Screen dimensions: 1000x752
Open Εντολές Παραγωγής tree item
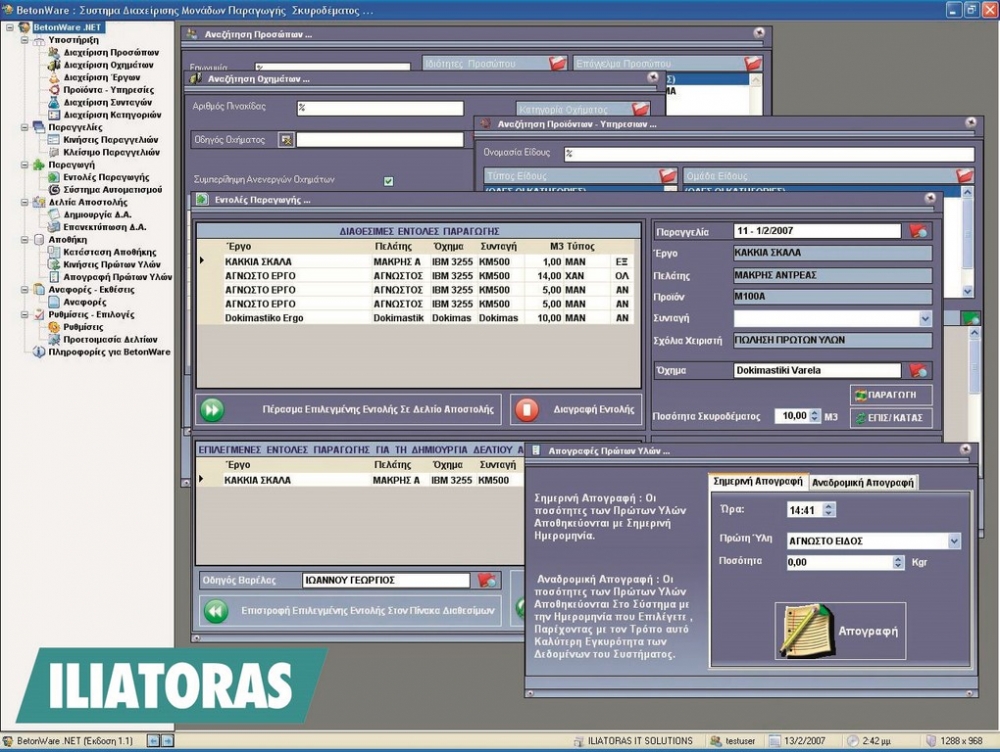pyautogui.click(x=106, y=177)
